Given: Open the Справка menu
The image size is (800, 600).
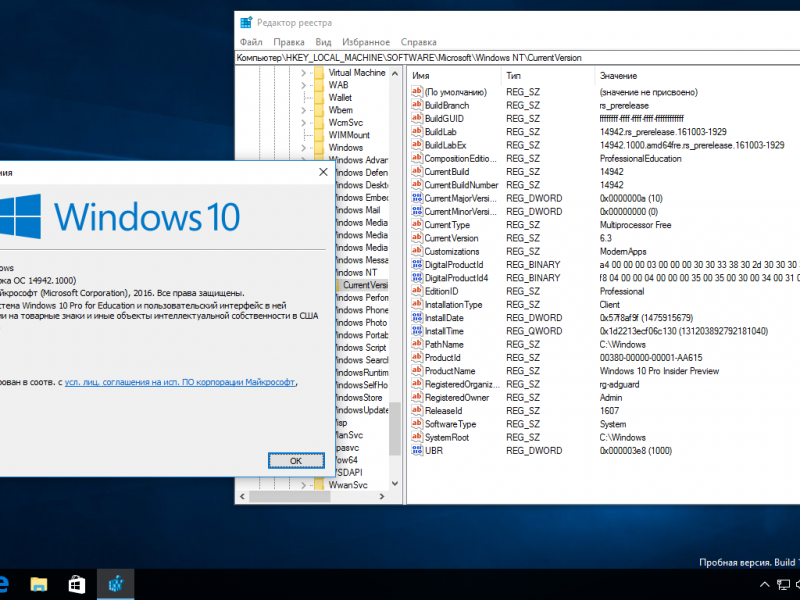Looking at the screenshot, I should point(418,42).
